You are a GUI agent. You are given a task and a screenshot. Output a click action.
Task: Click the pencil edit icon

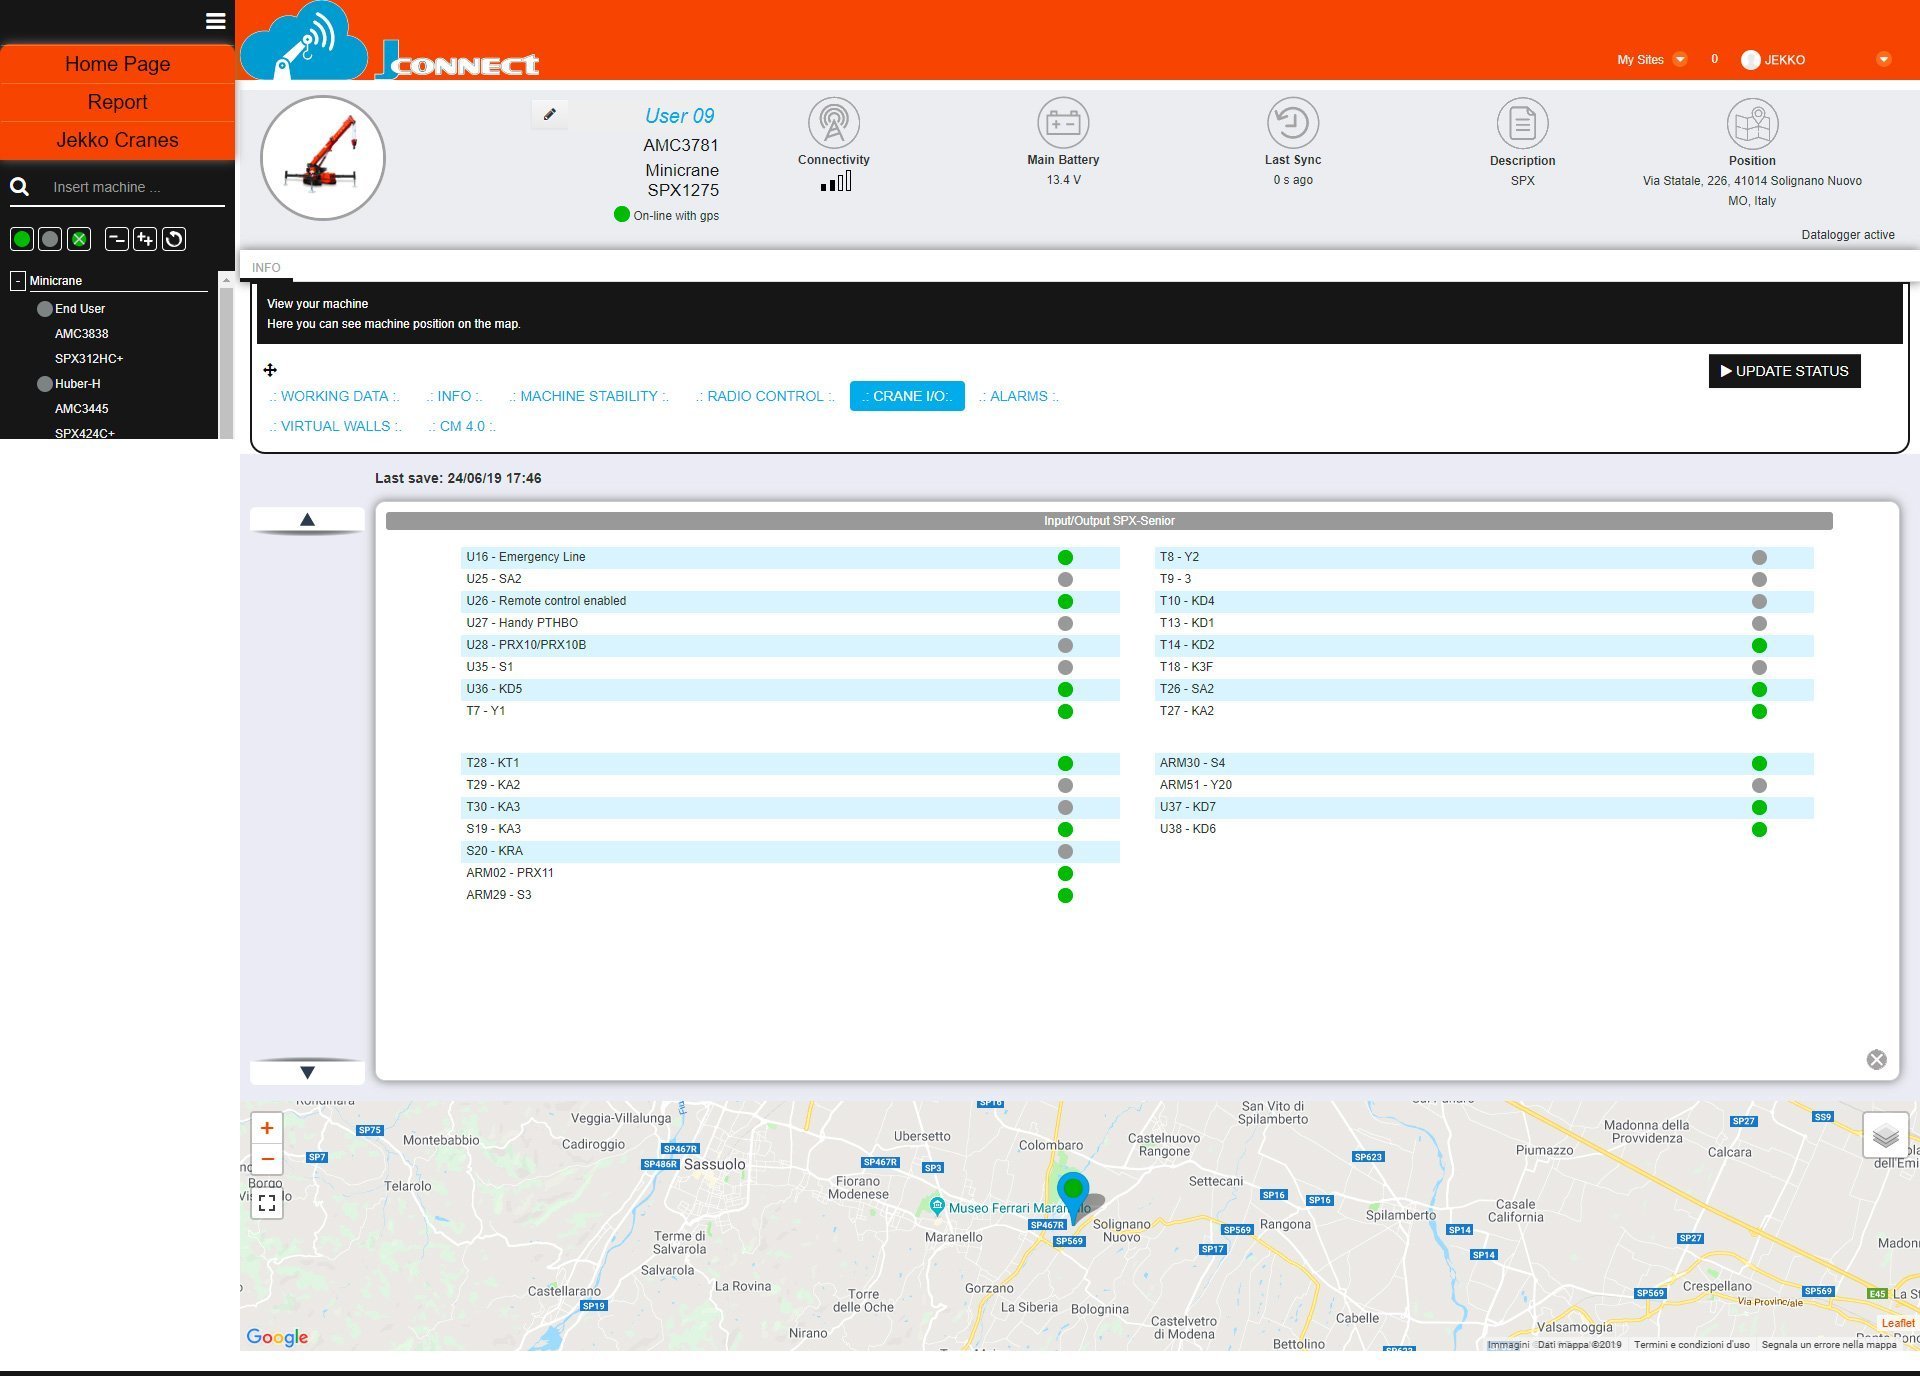[549, 115]
